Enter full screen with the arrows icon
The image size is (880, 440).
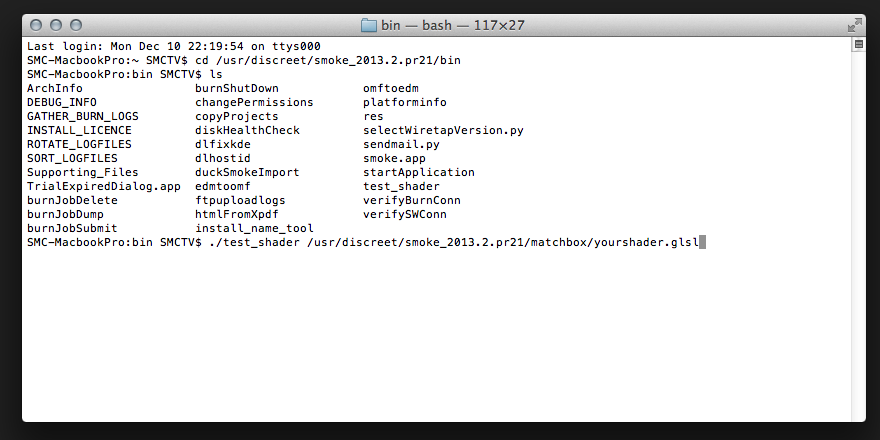pos(855,23)
